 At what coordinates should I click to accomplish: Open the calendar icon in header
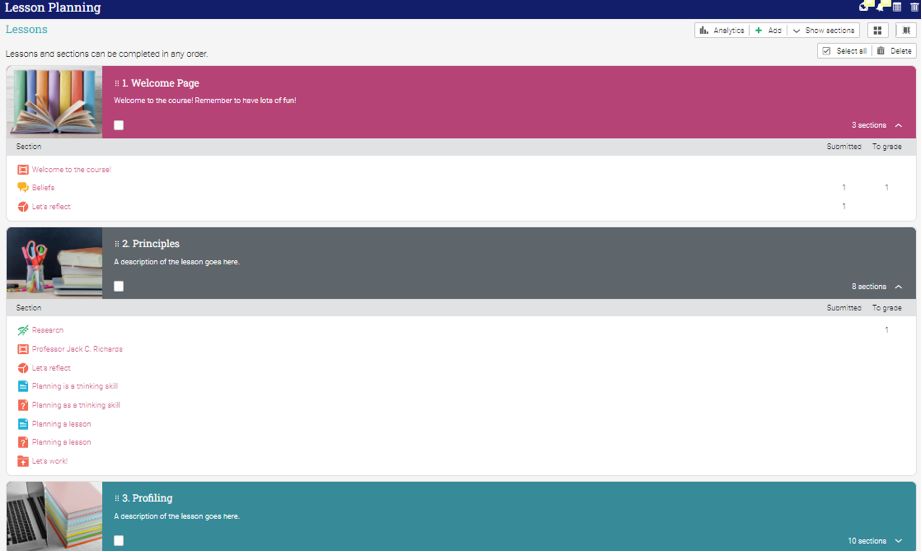pos(897,7)
